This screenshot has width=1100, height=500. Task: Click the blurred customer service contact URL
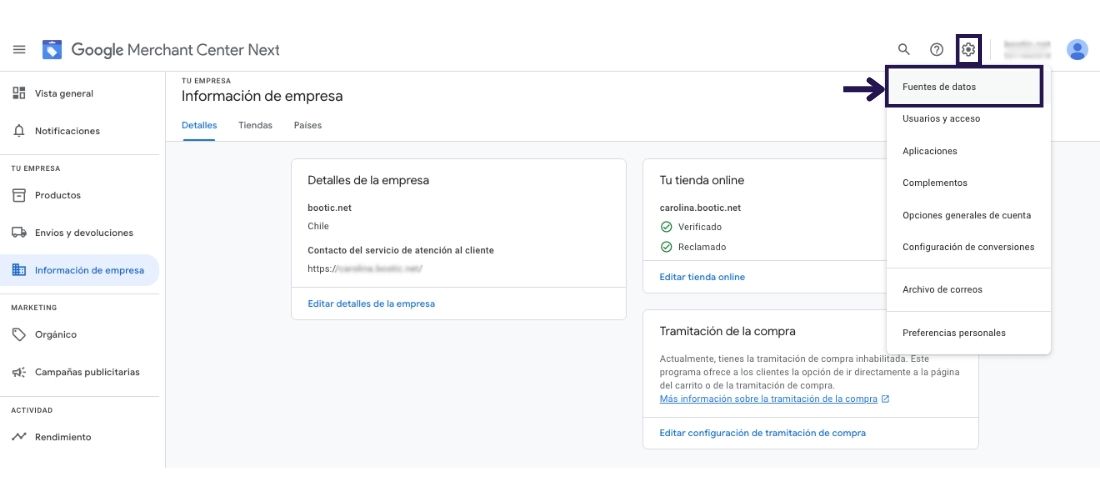(x=365, y=269)
